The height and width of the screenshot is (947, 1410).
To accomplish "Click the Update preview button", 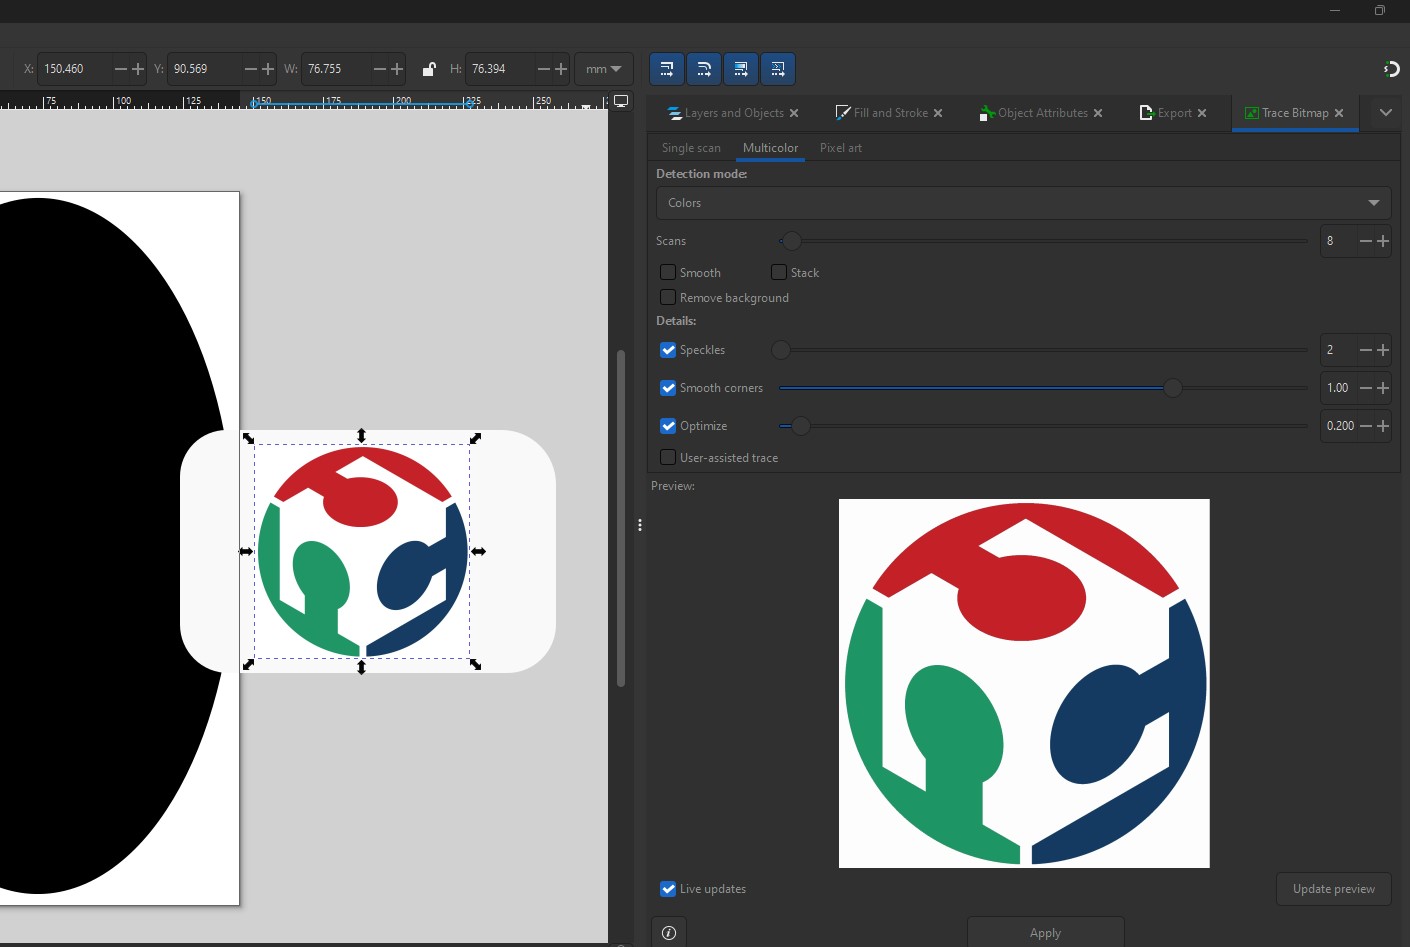I will pyautogui.click(x=1334, y=889).
